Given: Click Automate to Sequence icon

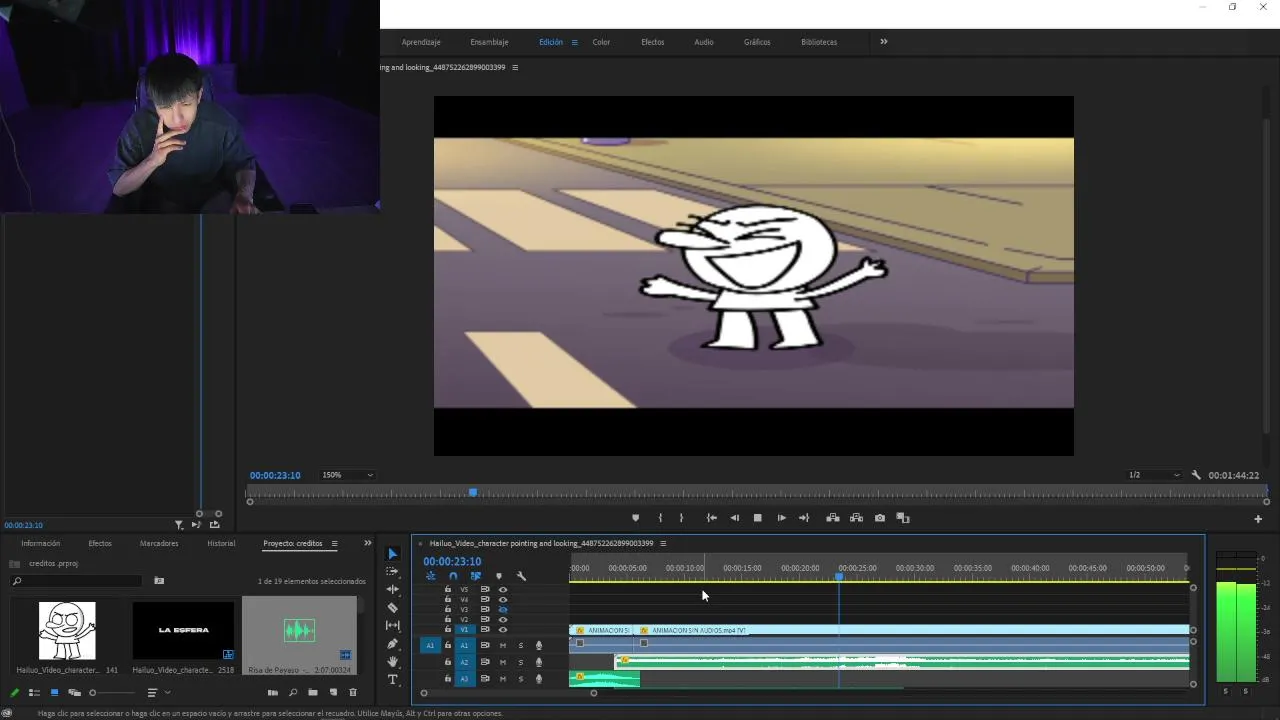Looking at the screenshot, I should click(x=272, y=692).
